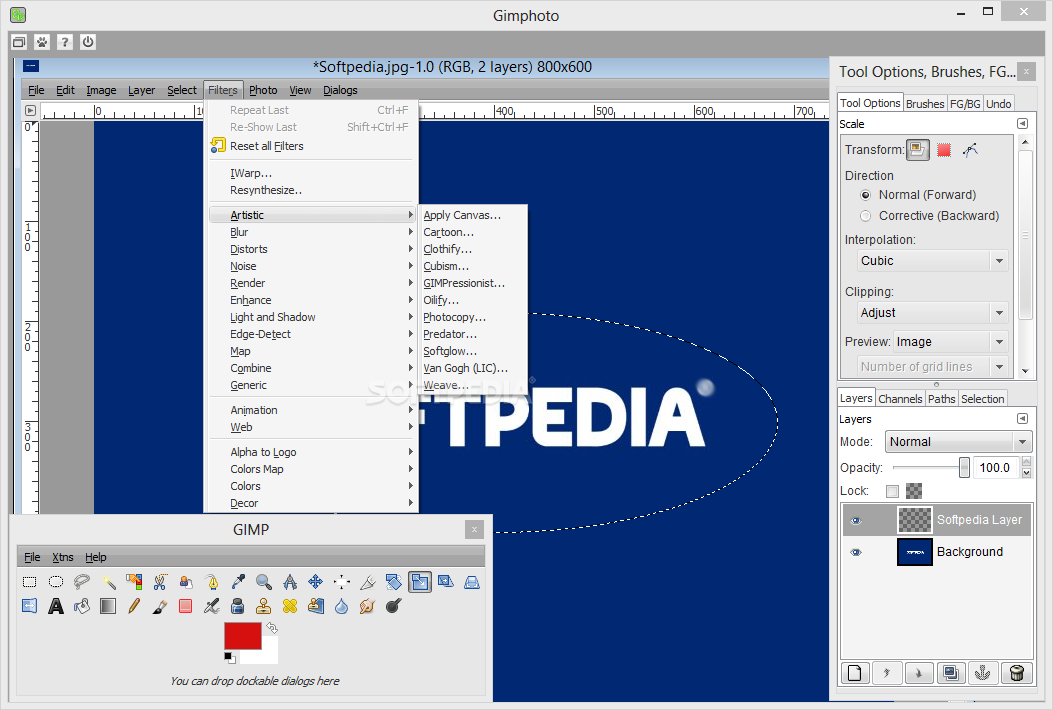This screenshot has width=1053, height=710.
Task: Choose Cartoon... from Artistic submenu
Action: click(473, 232)
